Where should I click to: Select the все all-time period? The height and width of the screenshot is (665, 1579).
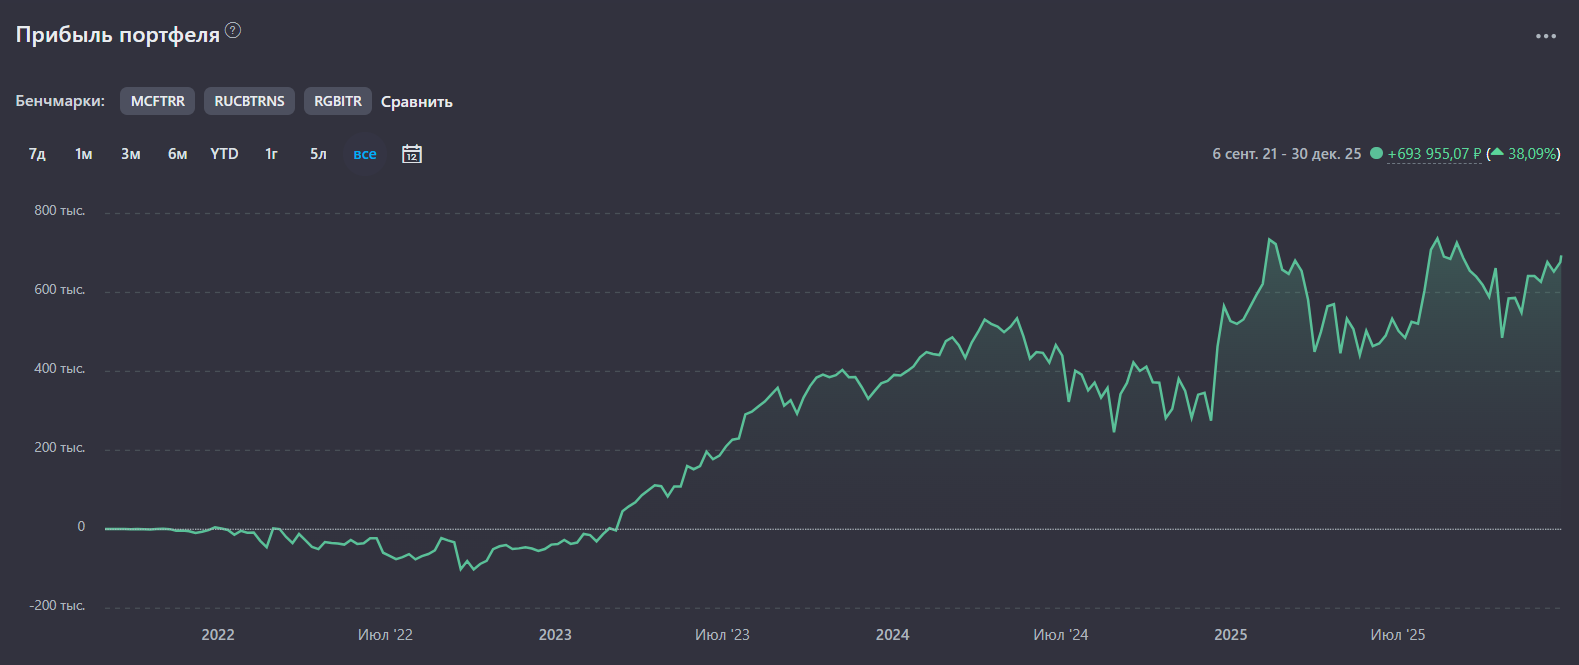click(x=365, y=154)
